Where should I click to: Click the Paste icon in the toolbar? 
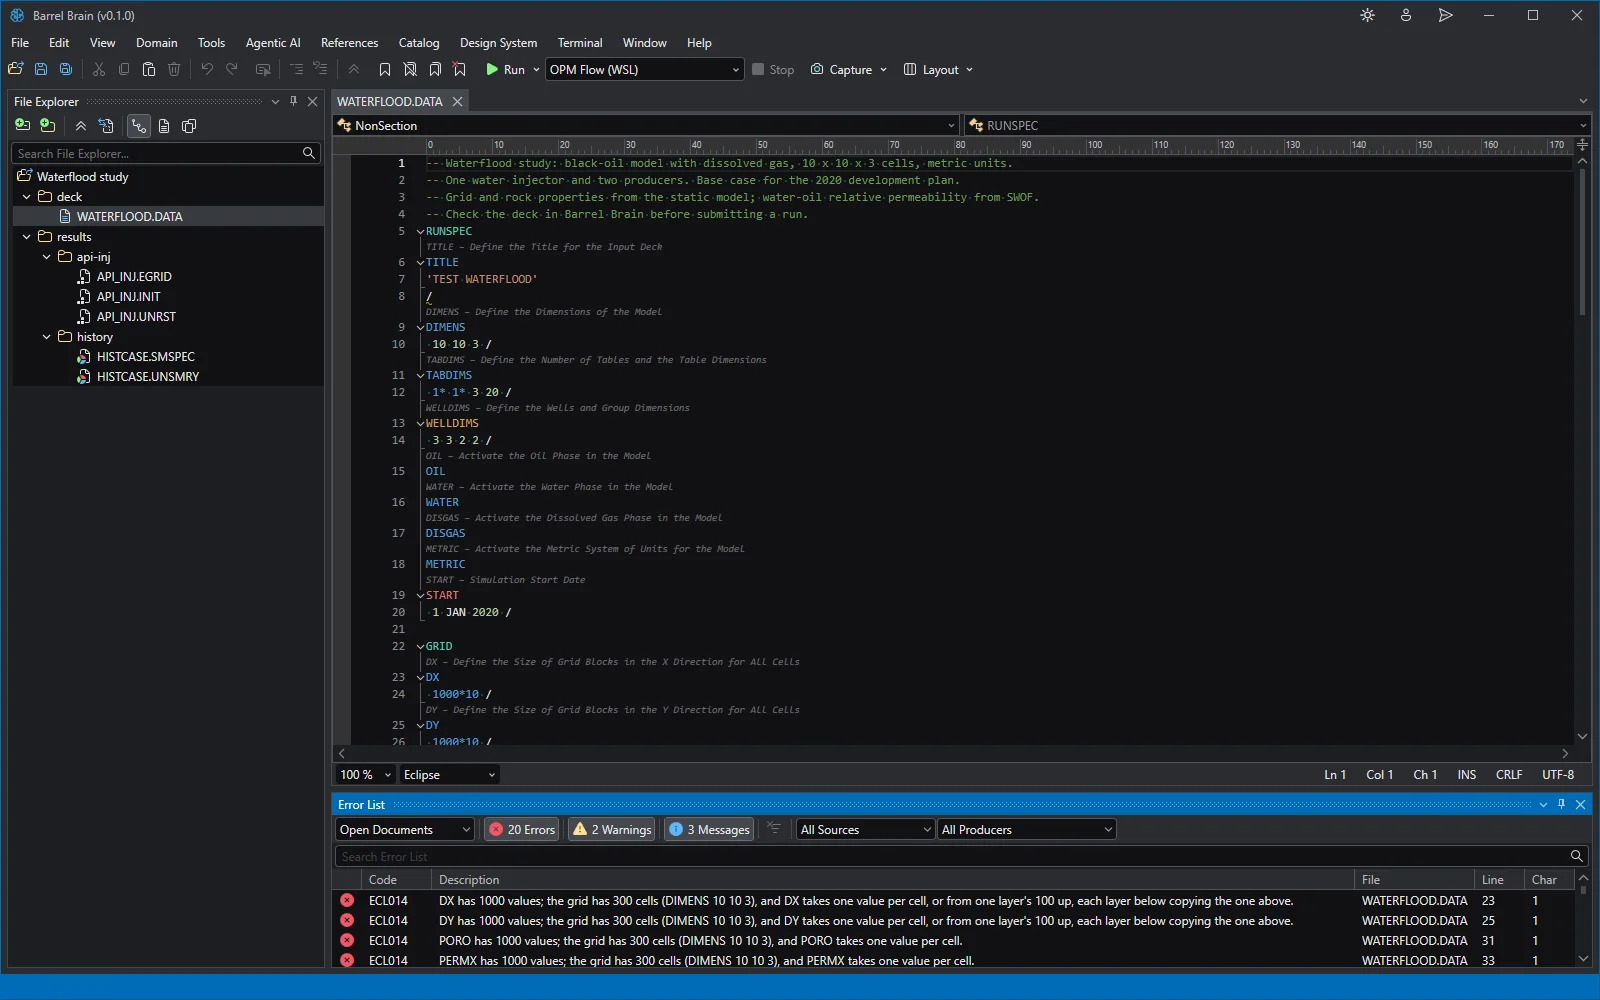(x=149, y=69)
